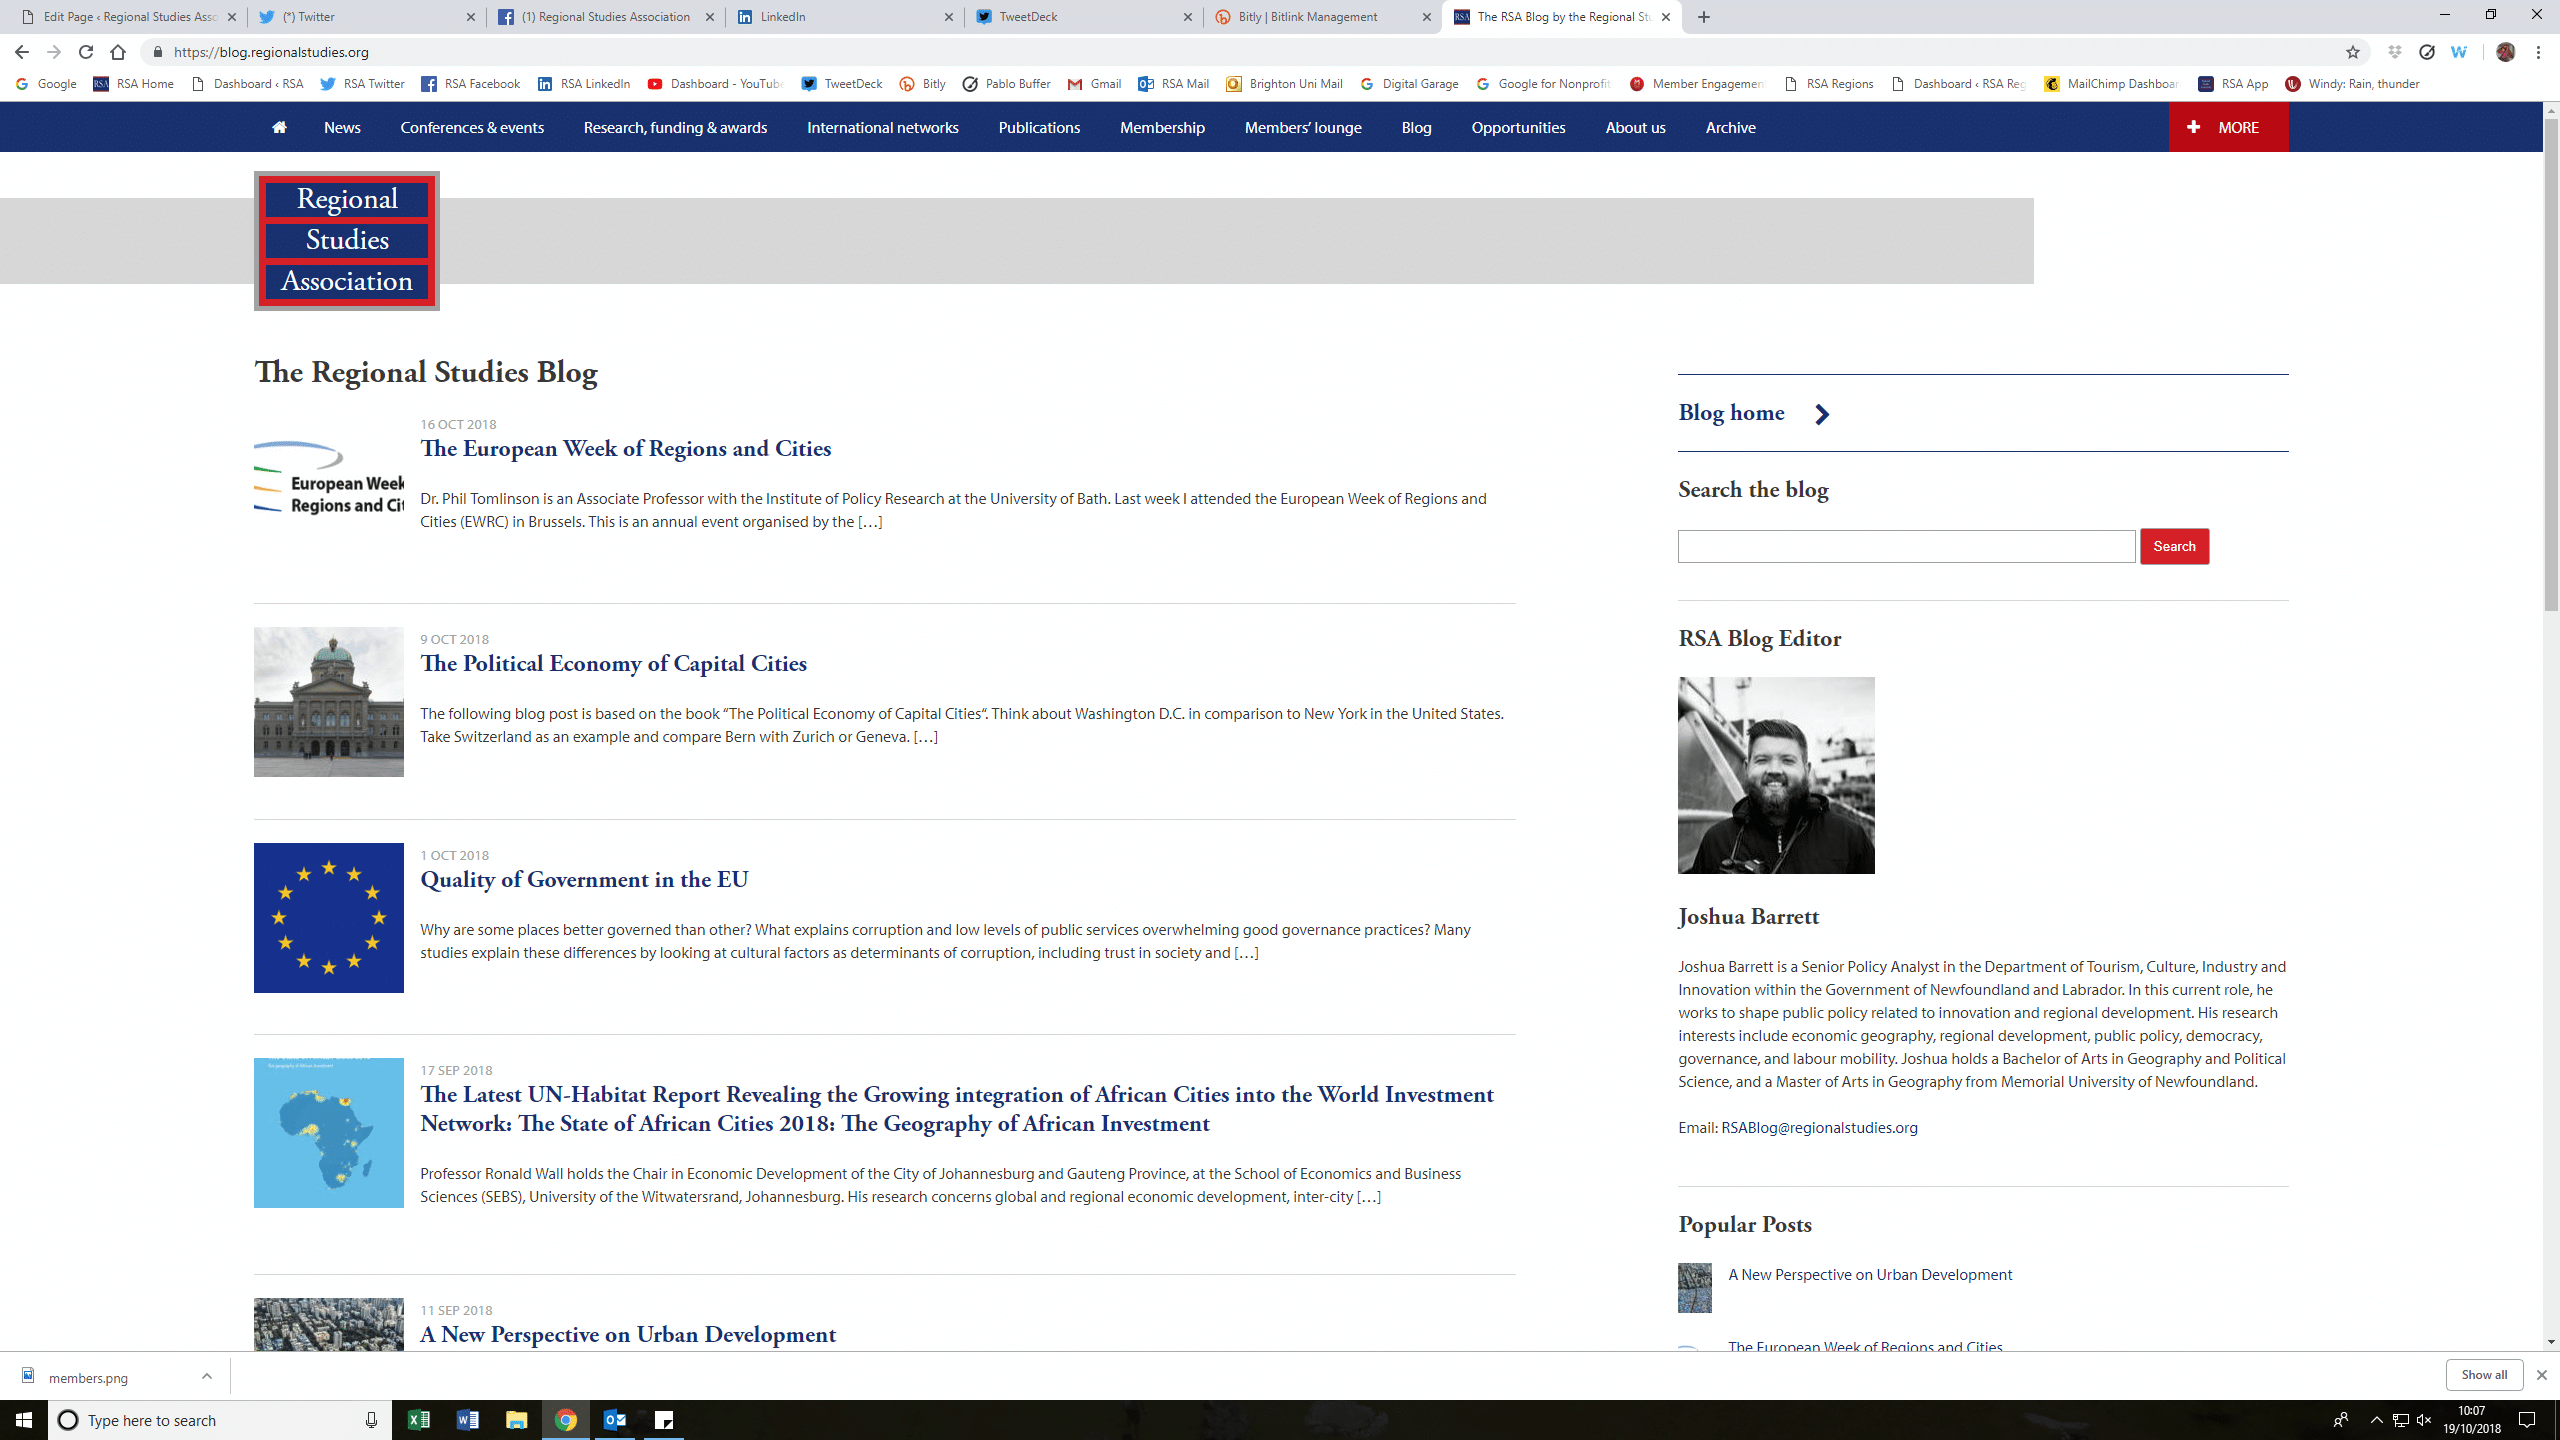The width and height of the screenshot is (2560, 1440).
Task: Click the EU flag post thumbnail
Action: click(328, 917)
